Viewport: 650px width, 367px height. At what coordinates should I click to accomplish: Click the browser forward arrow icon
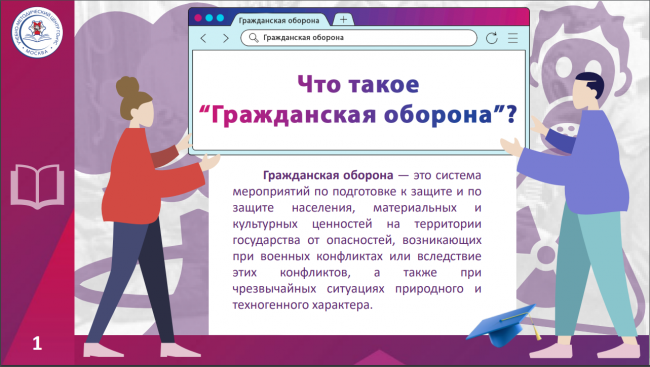click(226, 38)
